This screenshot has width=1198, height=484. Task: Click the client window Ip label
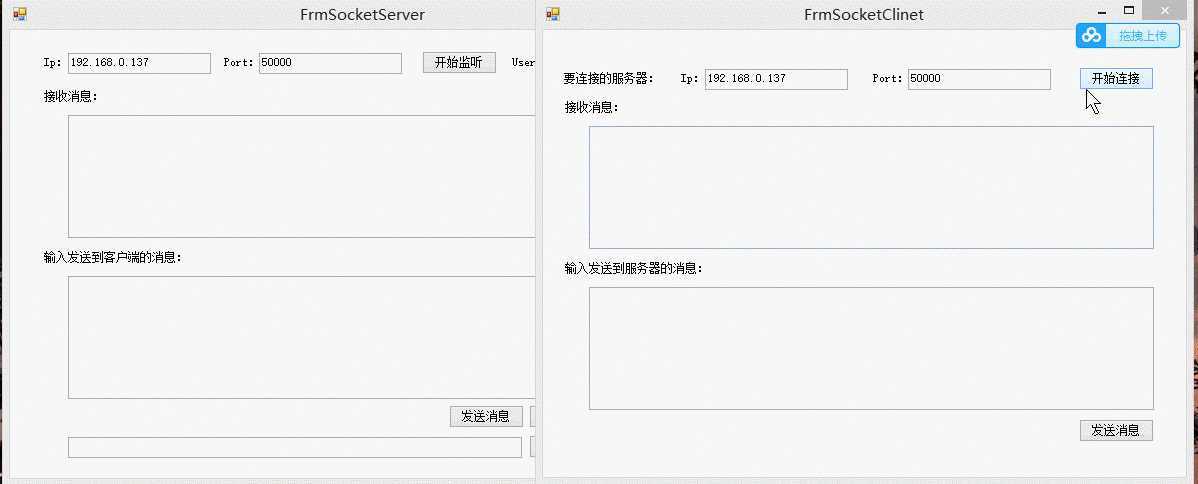pyautogui.click(x=689, y=79)
